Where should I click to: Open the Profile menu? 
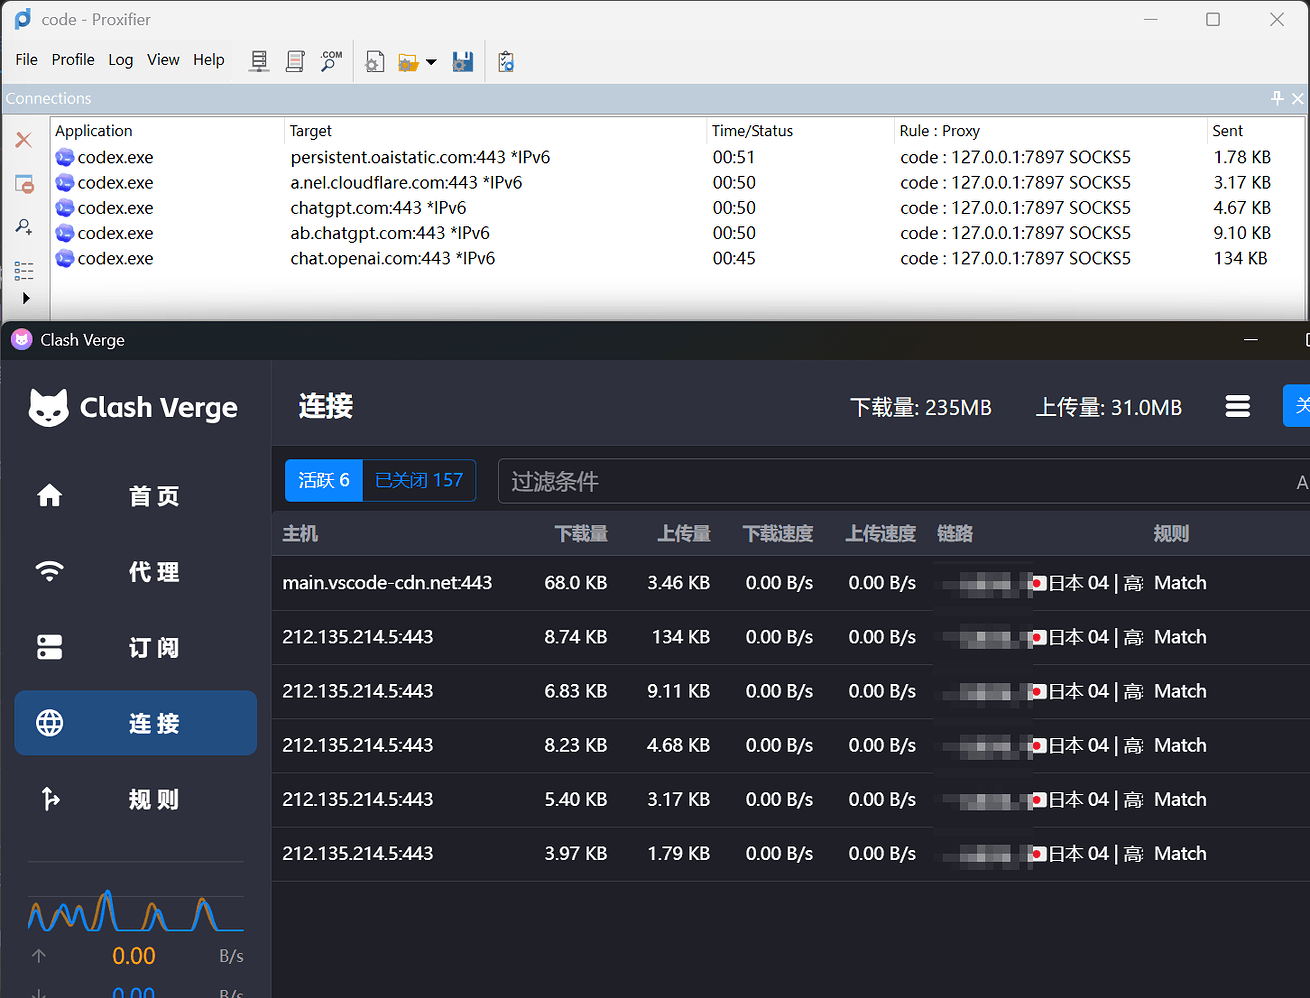coord(73,60)
